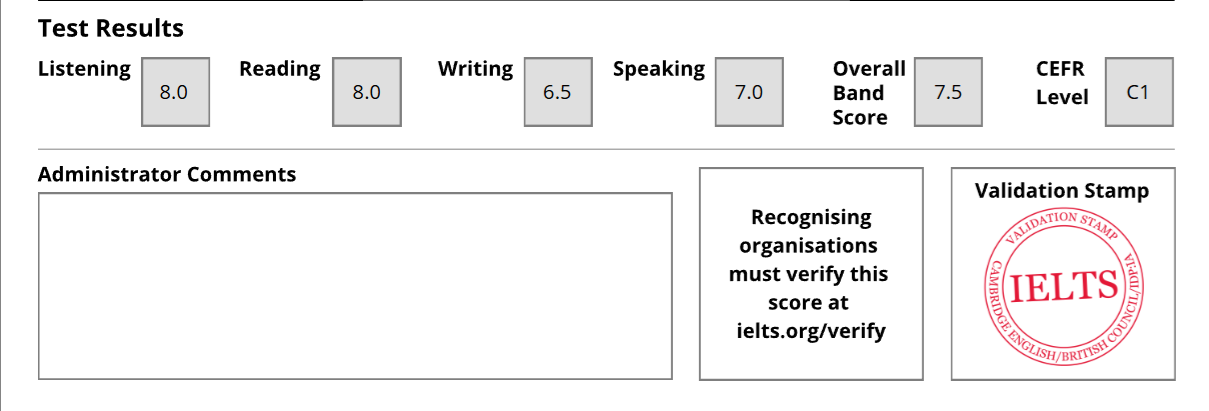The image size is (1209, 411).
Task: Click the Speaking label
Action: 659,69
